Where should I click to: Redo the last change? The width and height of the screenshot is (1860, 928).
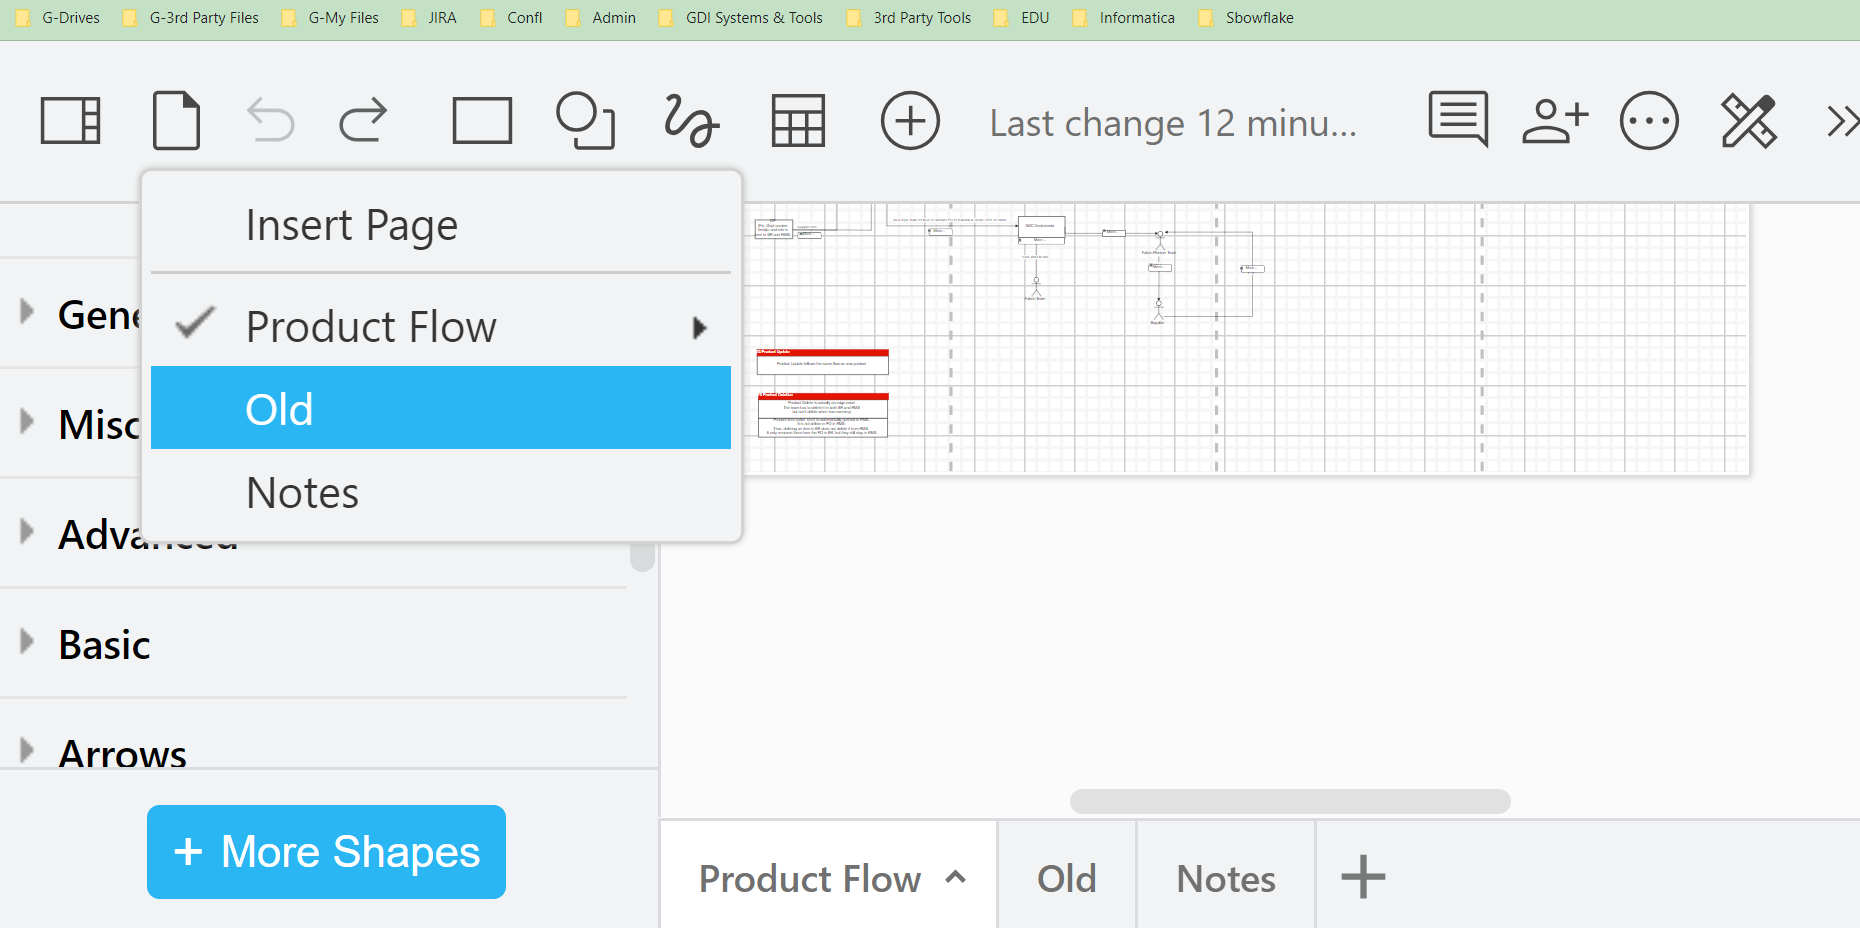[x=363, y=121]
